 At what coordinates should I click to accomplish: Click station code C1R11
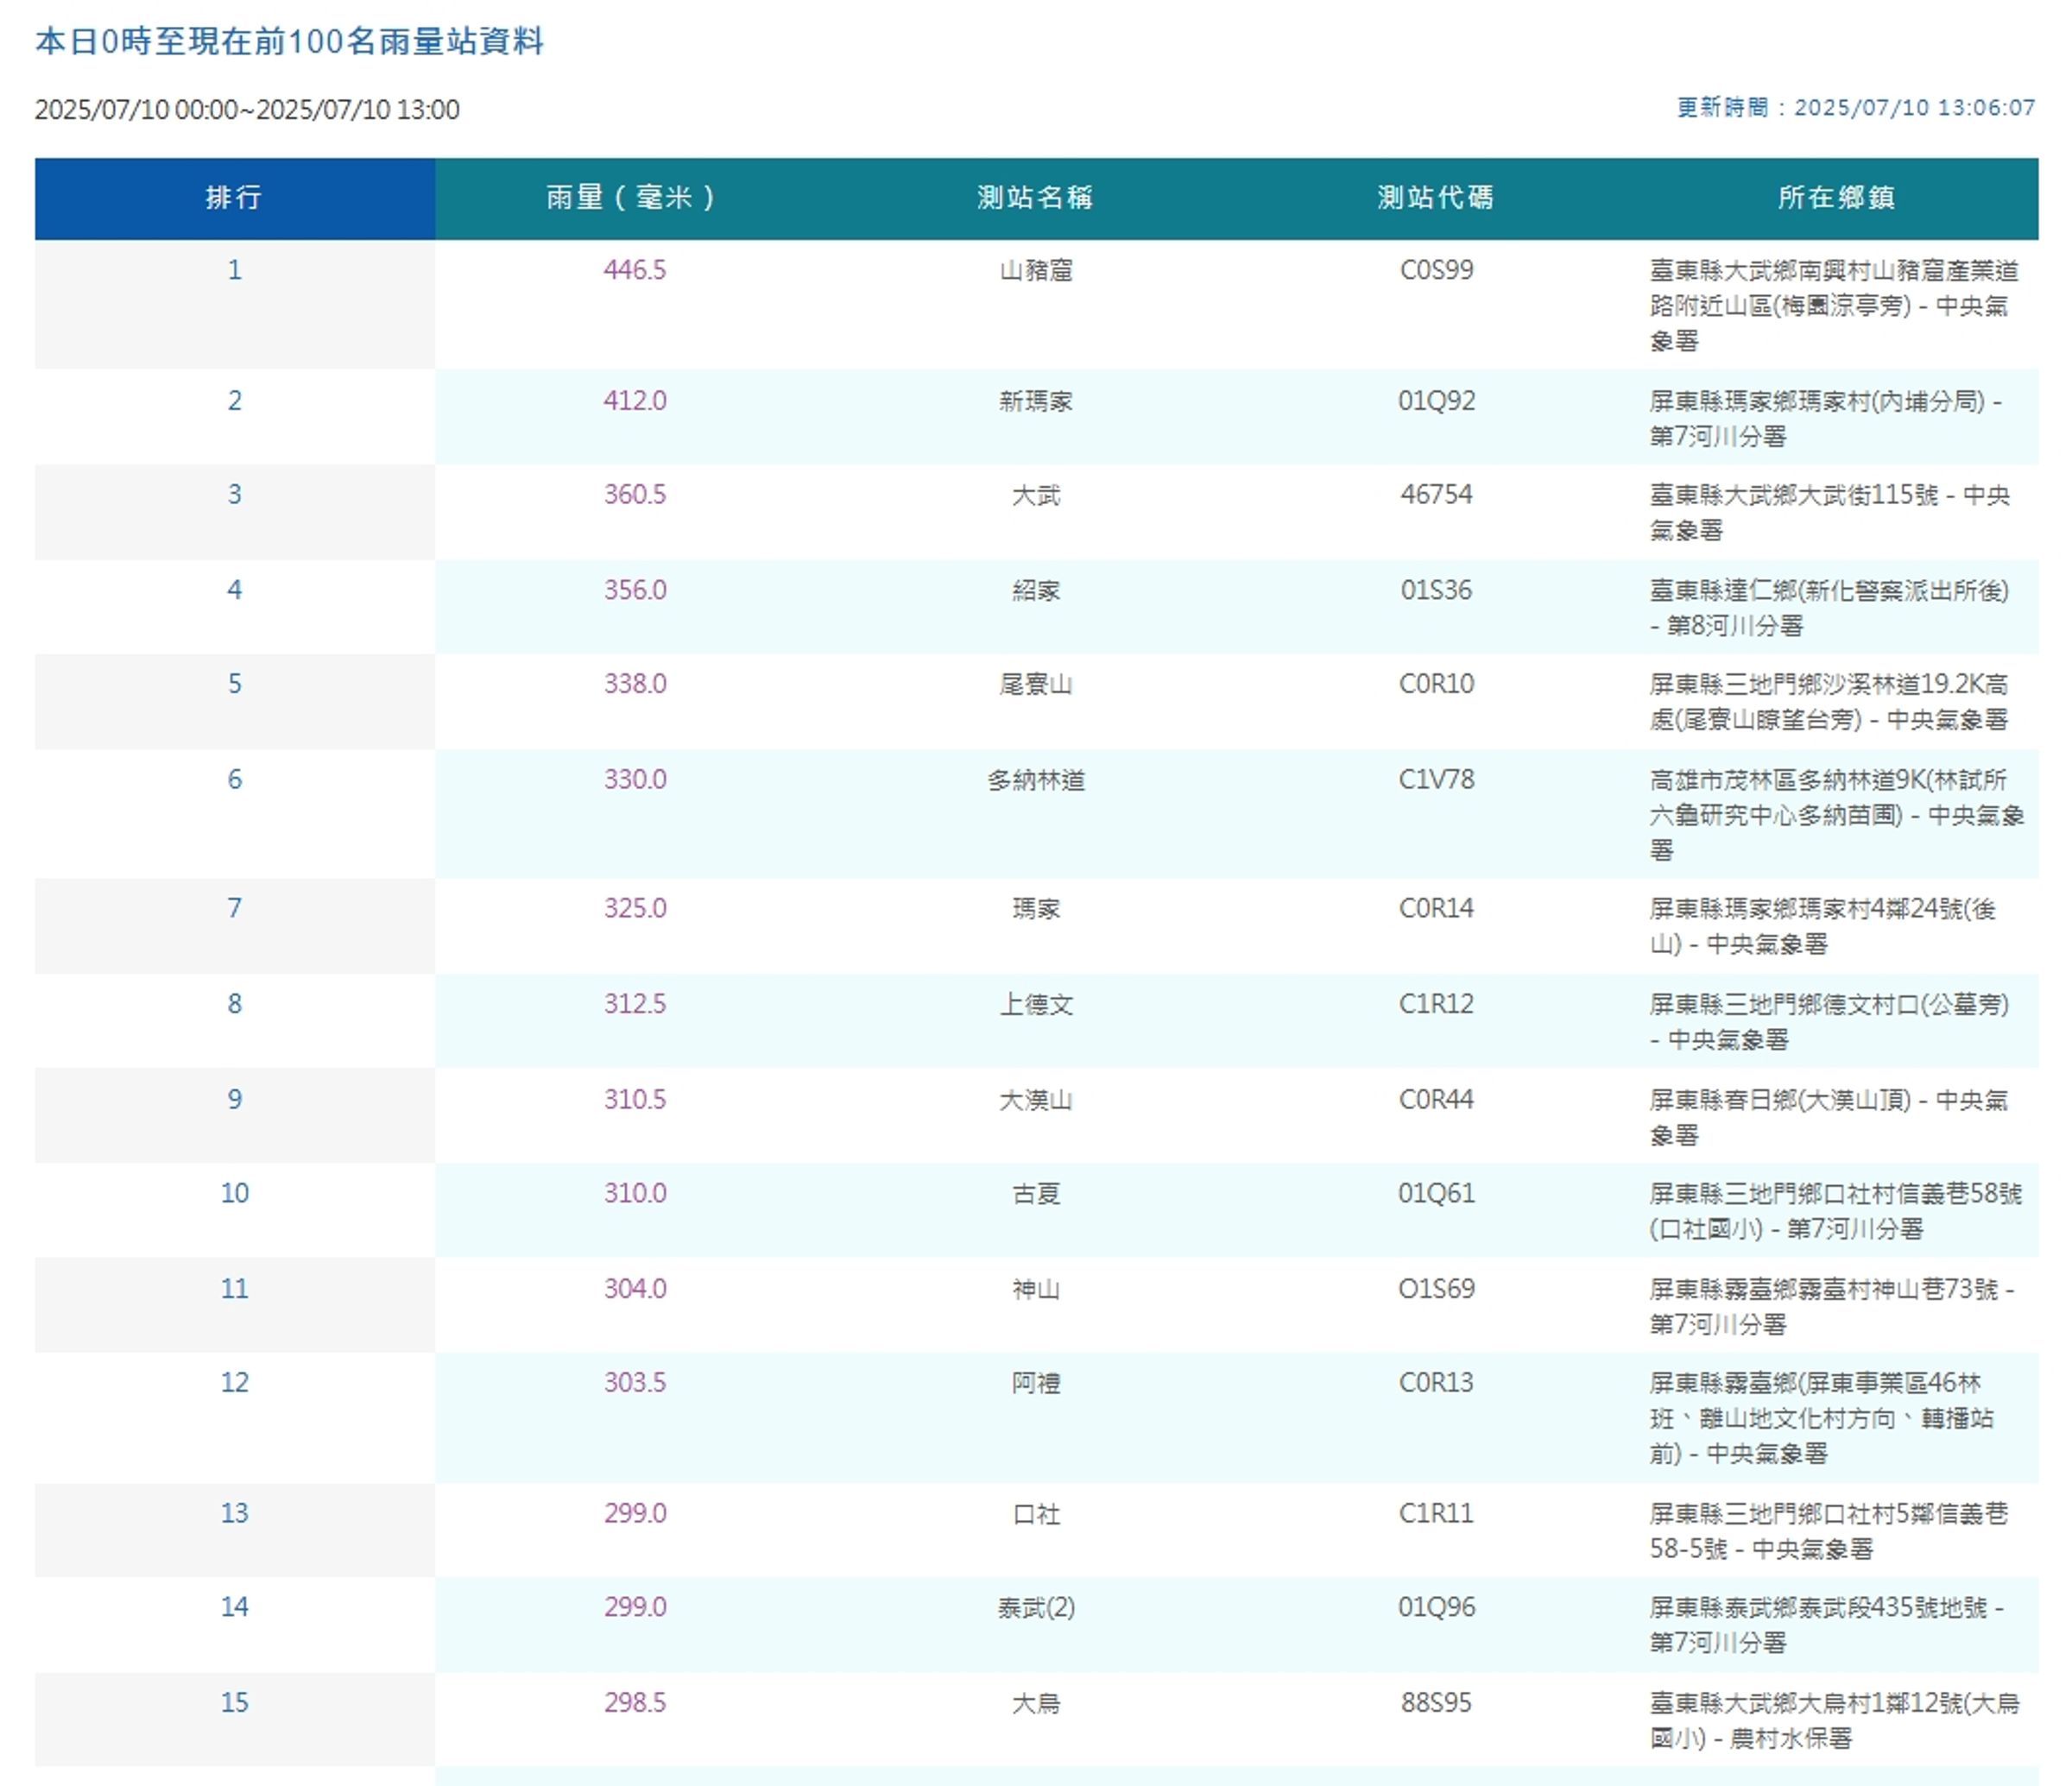pyautogui.click(x=1436, y=1514)
